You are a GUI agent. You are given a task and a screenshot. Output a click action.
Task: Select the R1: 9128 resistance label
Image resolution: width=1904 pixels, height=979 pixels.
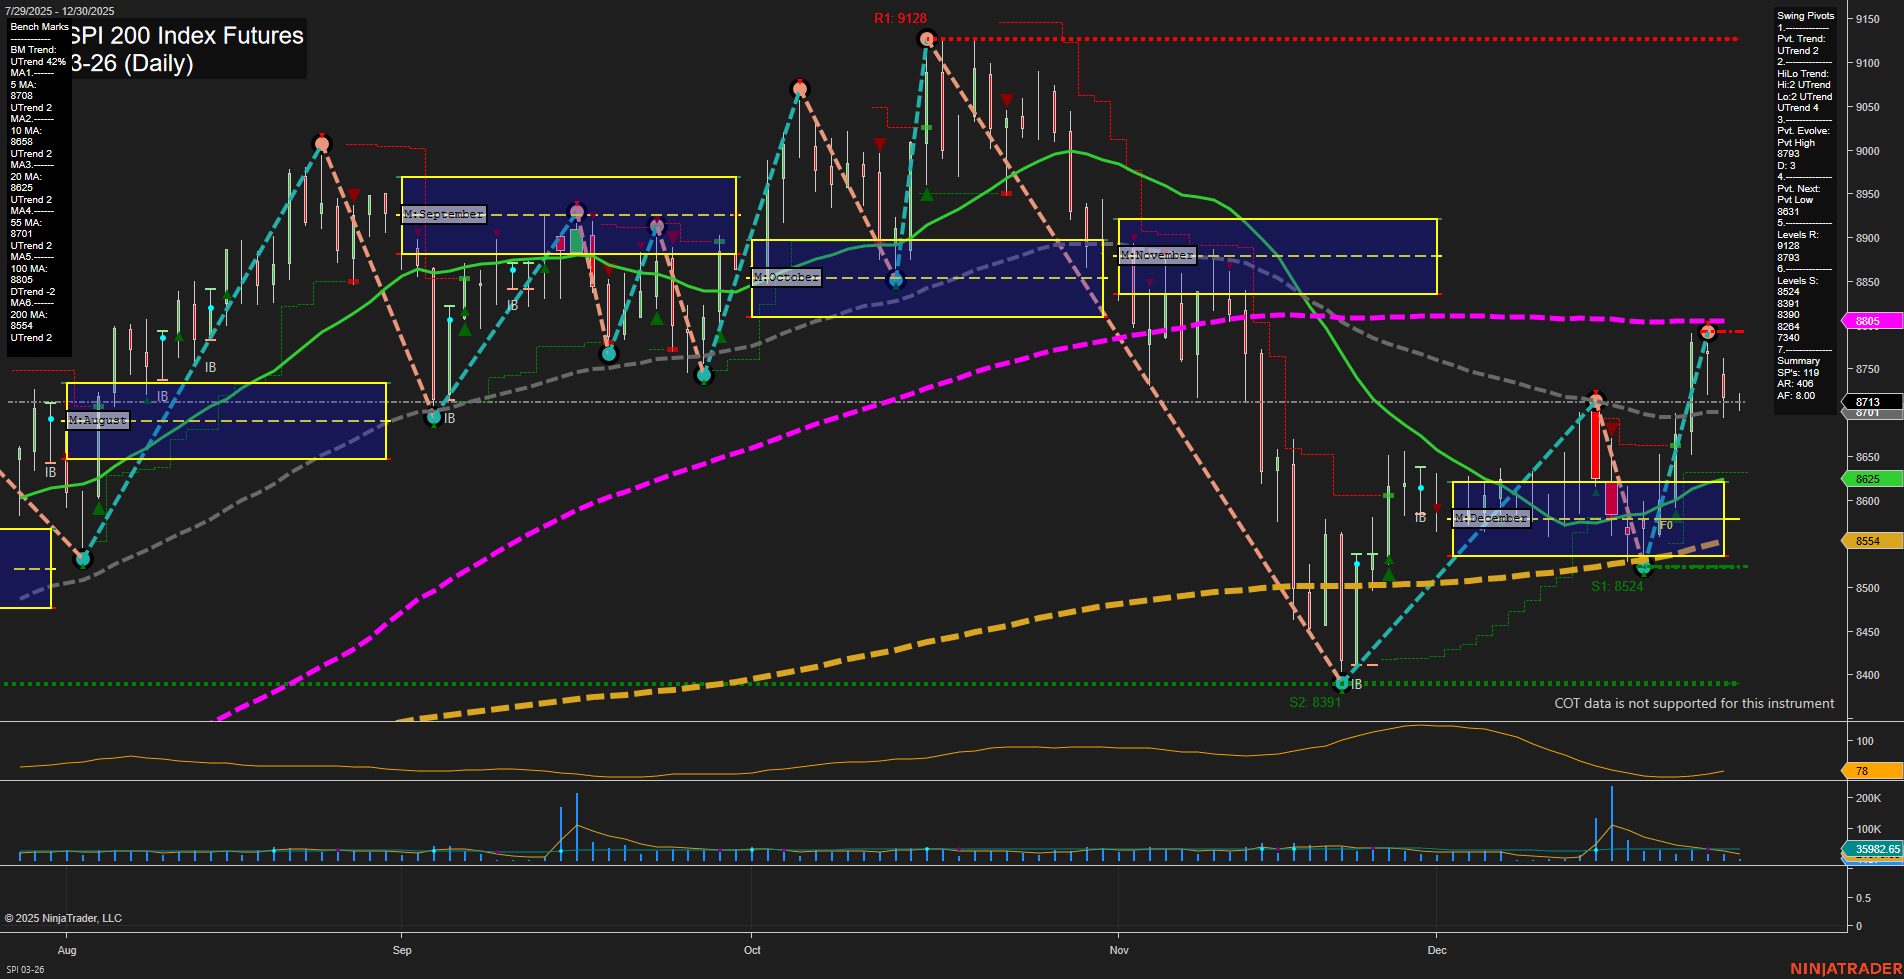point(900,17)
